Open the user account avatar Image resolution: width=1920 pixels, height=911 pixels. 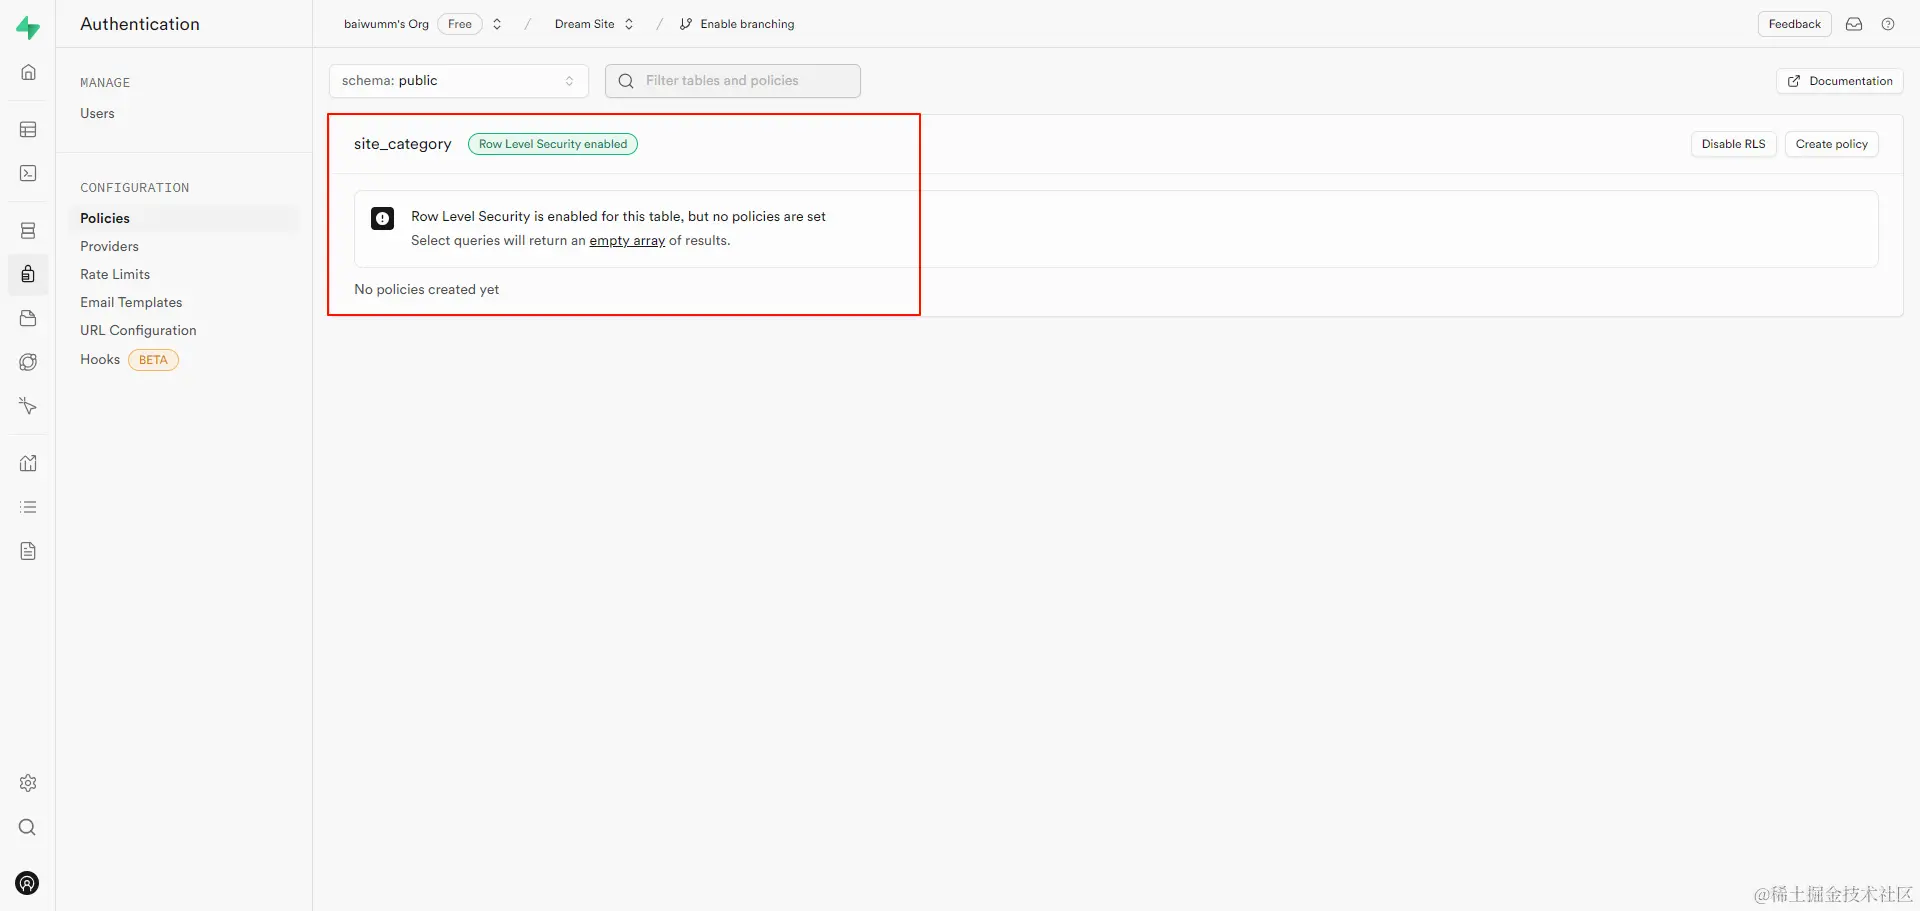pyautogui.click(x=28, y=883)
